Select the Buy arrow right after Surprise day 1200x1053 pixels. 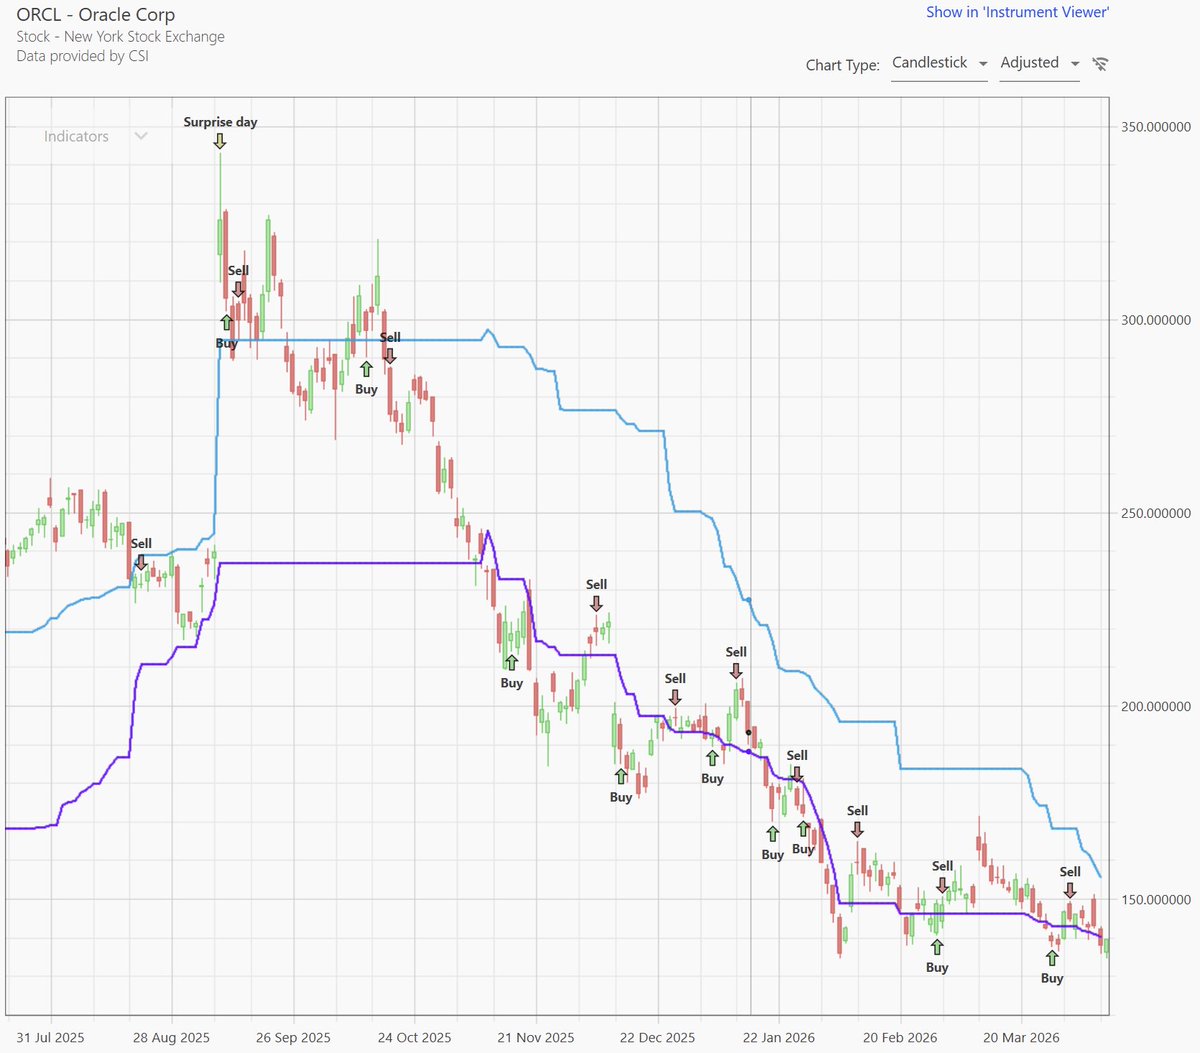pos(227,322)
